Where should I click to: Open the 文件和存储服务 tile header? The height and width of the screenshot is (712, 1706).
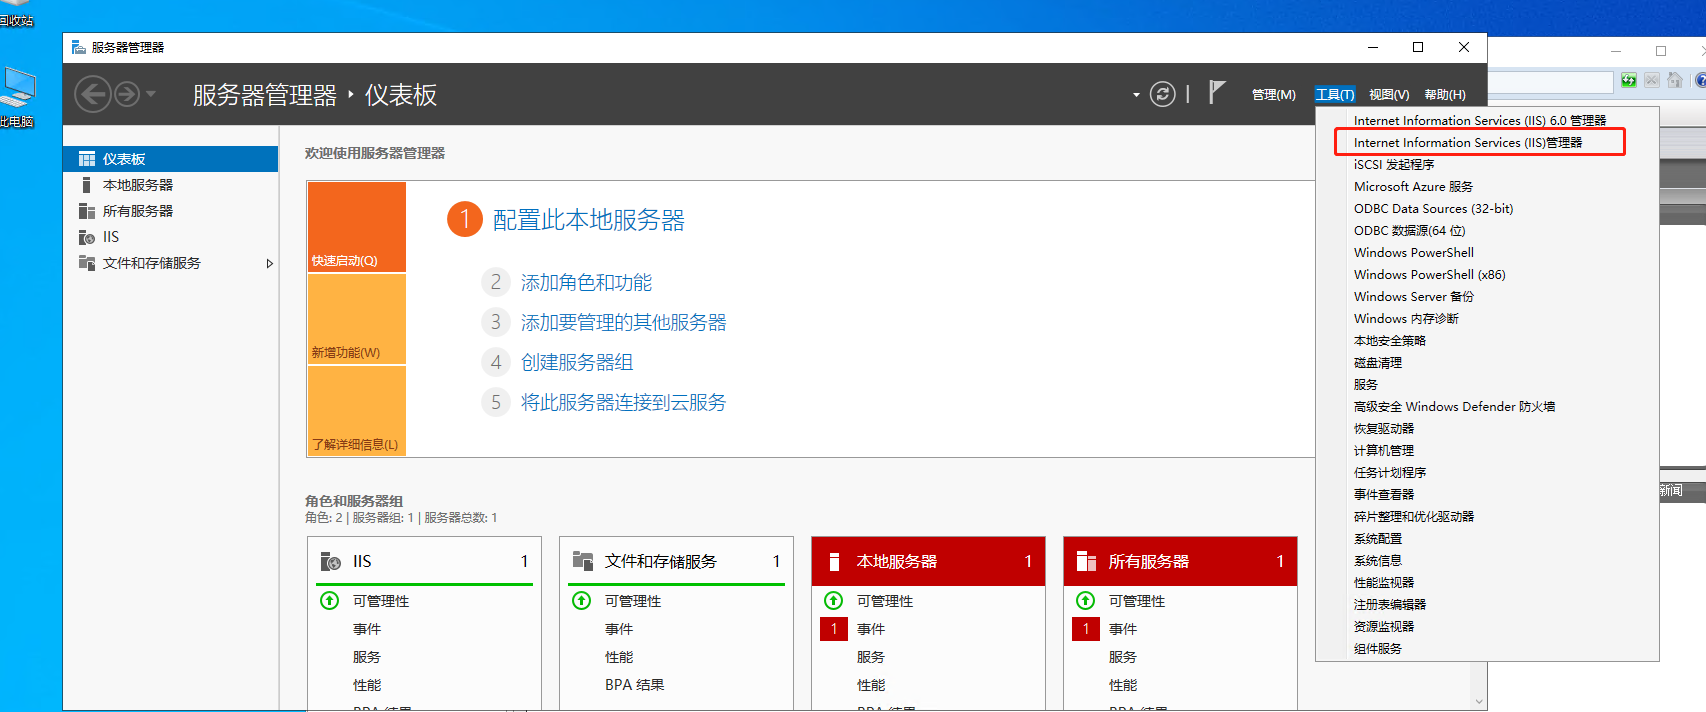pos(676,561)
